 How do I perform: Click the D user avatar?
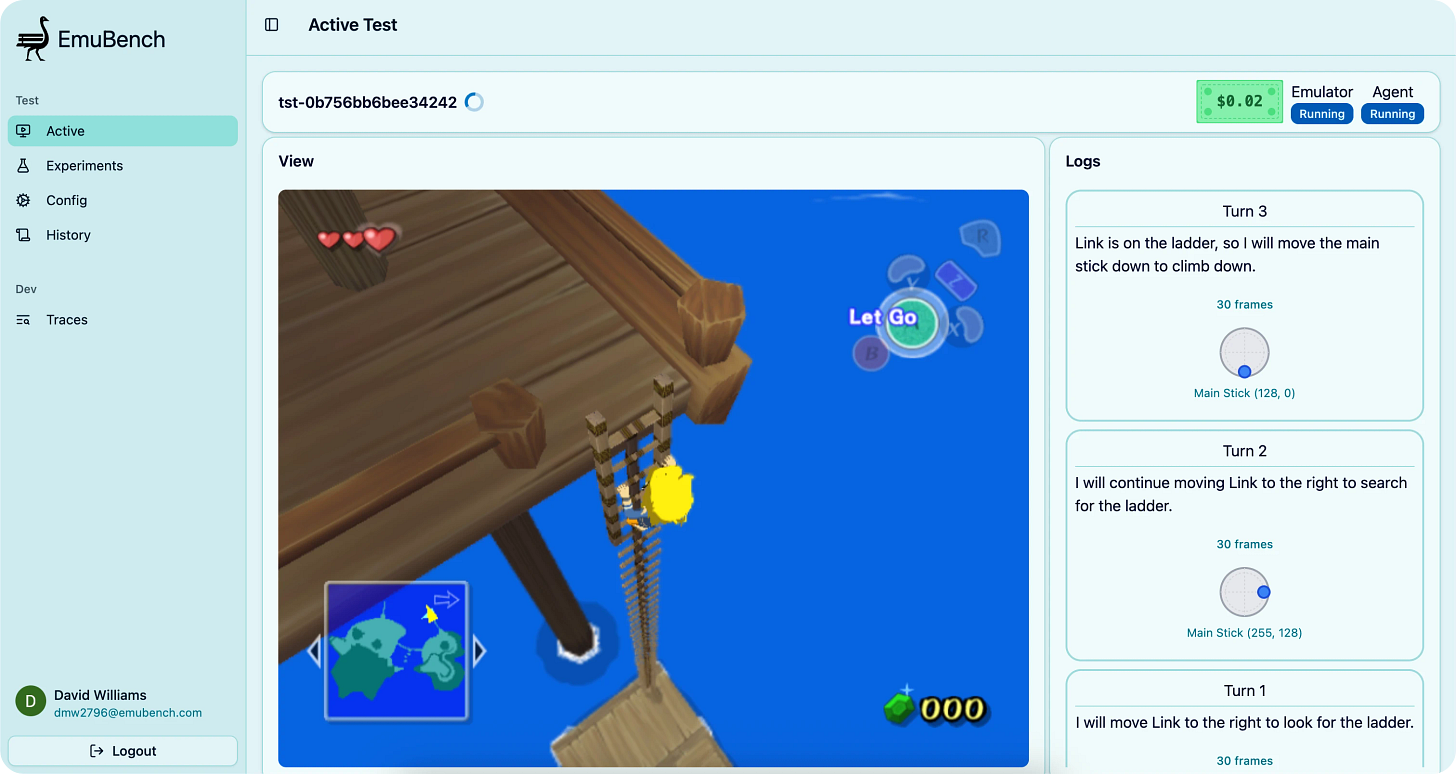31,702
